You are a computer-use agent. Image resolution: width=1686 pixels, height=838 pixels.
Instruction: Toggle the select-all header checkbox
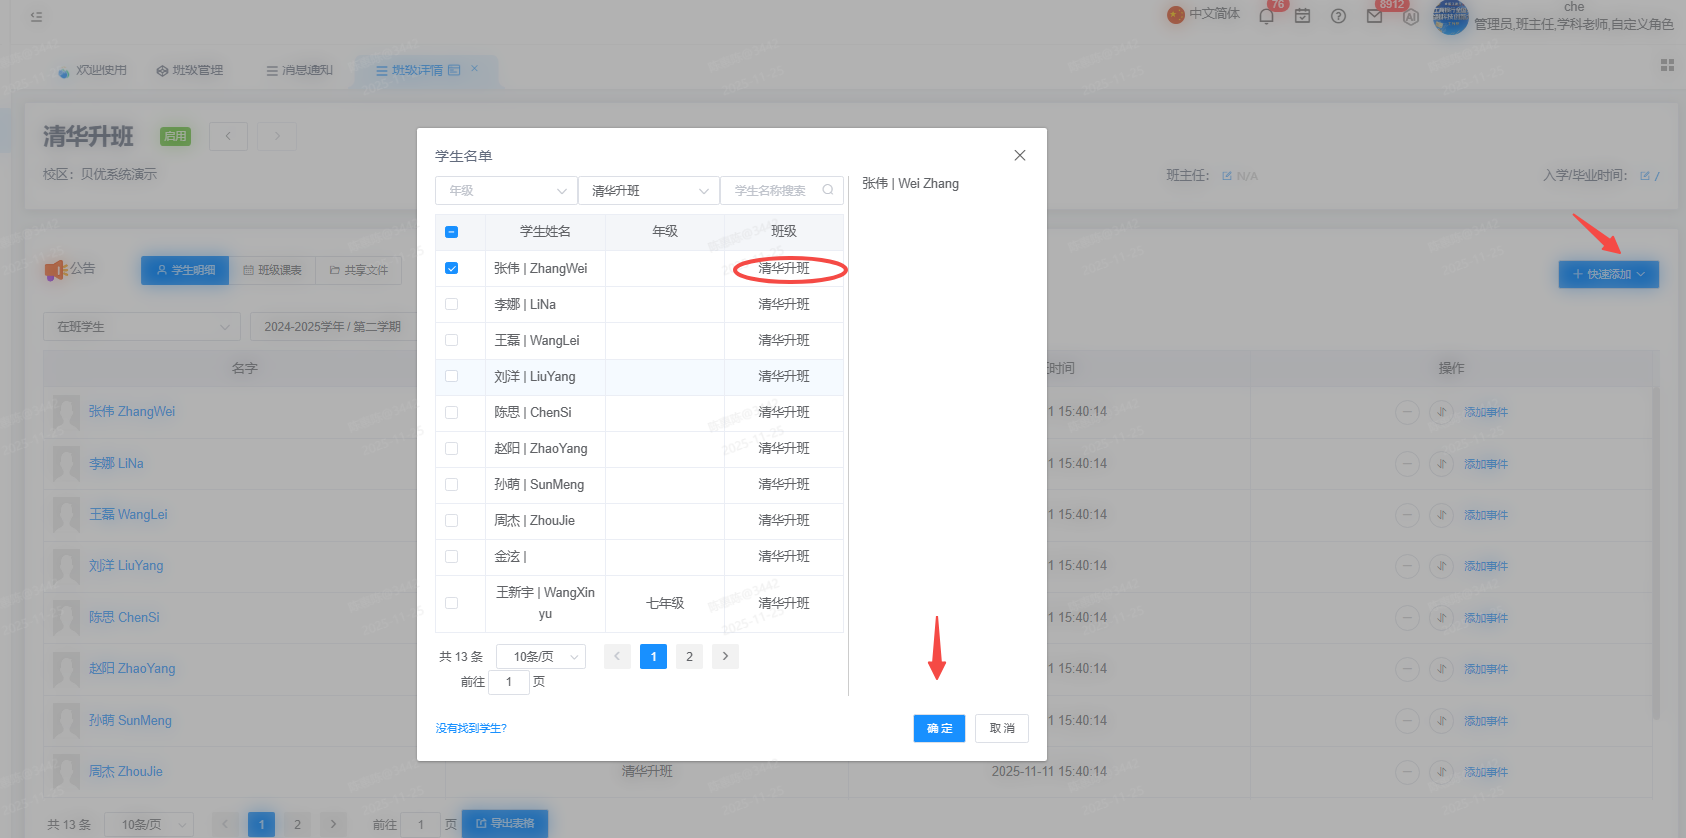coord(451,231)
